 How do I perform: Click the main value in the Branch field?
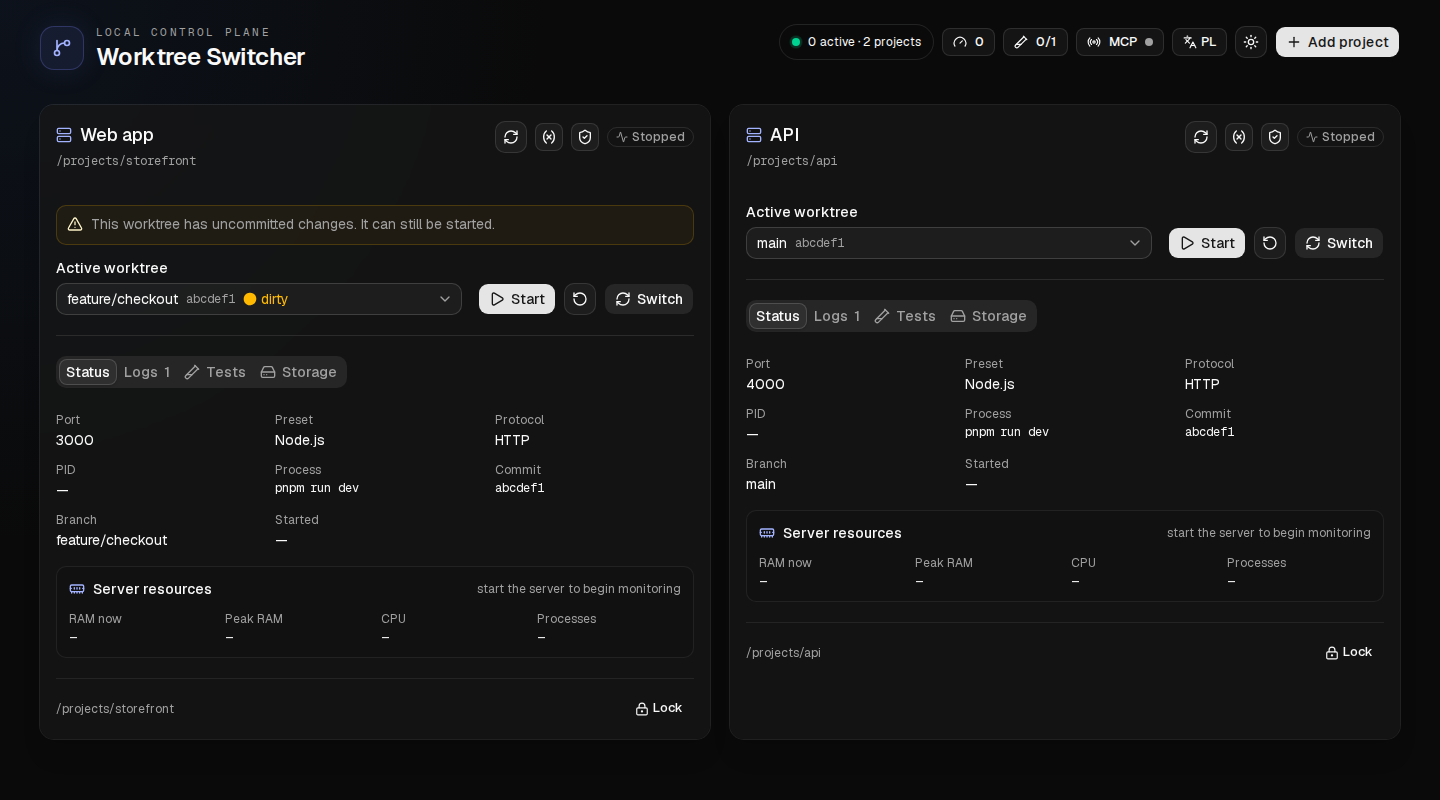point(761,484)
